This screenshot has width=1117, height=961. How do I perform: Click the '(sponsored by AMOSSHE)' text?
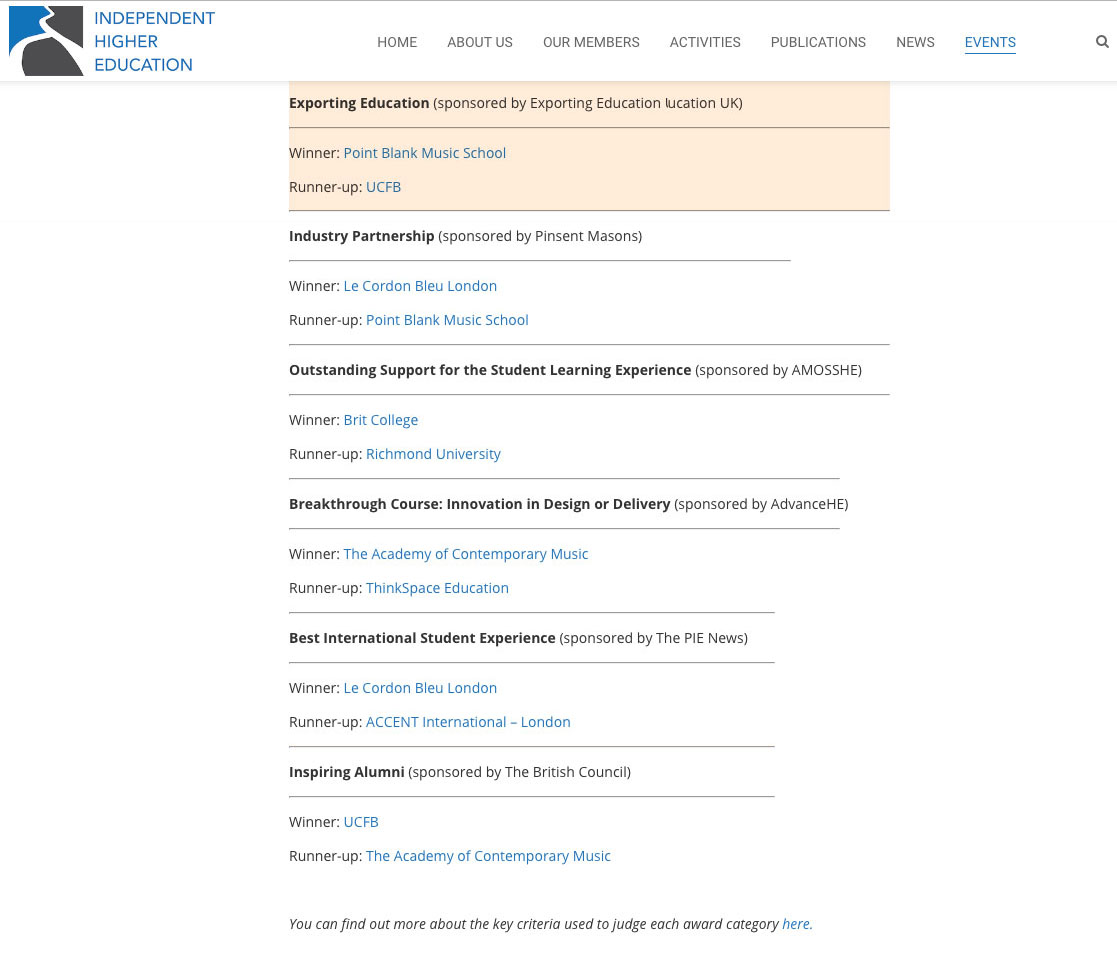click(779, 370)
